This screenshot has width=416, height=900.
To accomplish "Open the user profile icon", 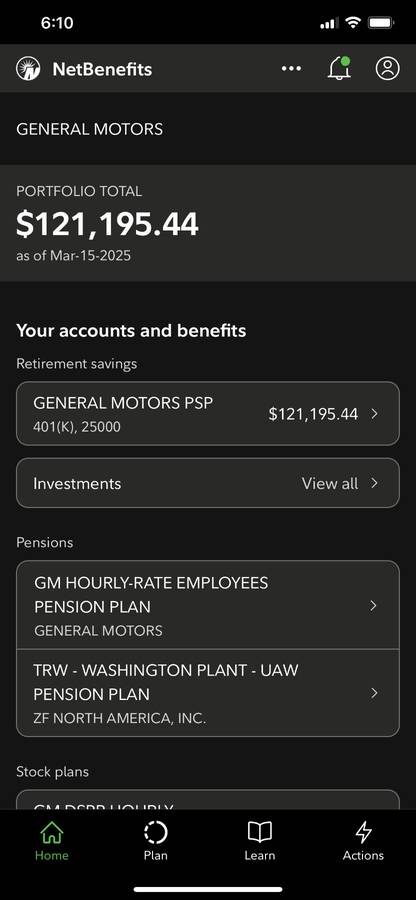I will click(x=388, y=69).
